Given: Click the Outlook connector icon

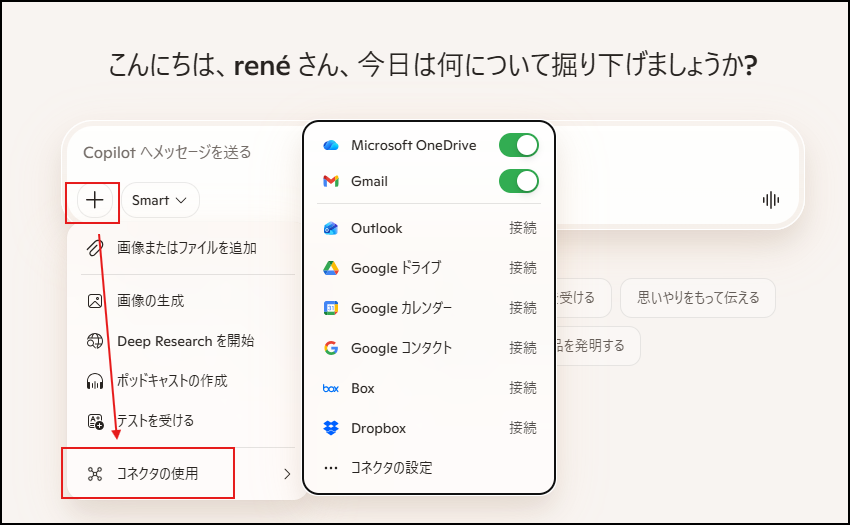Looking at the screenshot, I should click(x=331, y=228).
